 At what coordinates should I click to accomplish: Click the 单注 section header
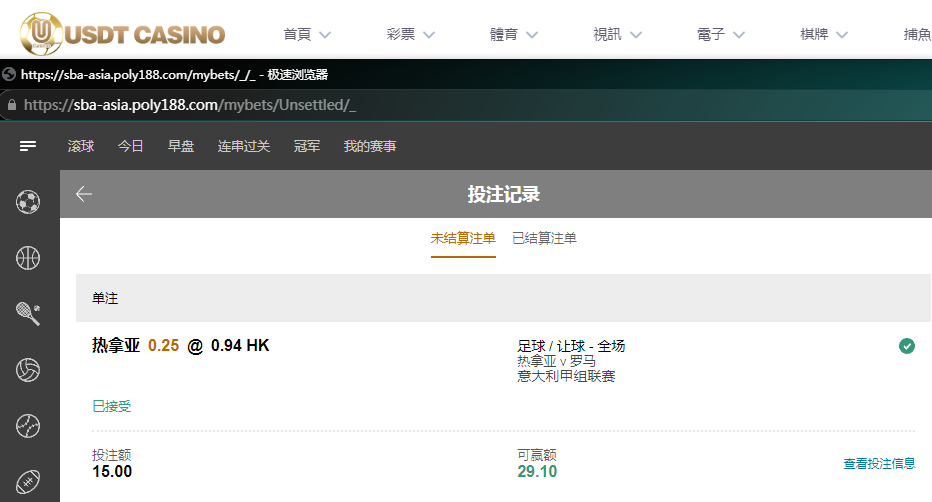(503, 298)
